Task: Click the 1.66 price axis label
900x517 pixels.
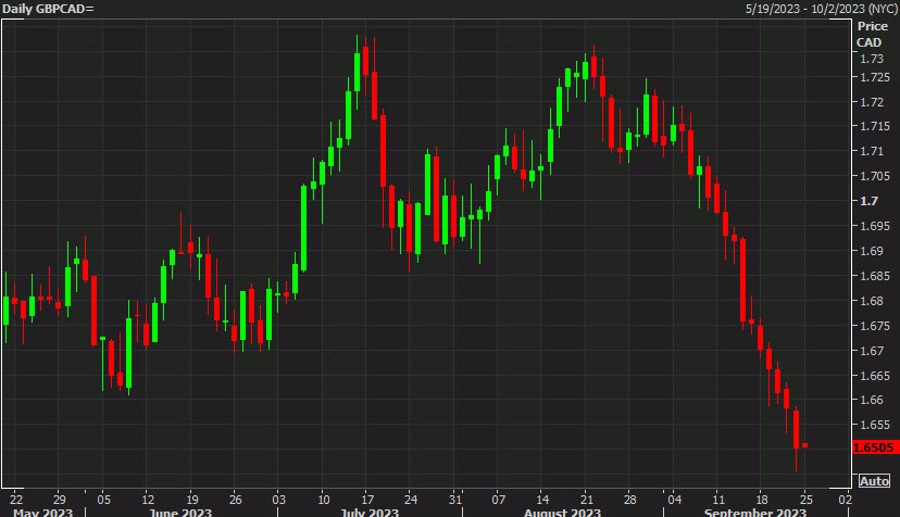Action: pos(870,400)
